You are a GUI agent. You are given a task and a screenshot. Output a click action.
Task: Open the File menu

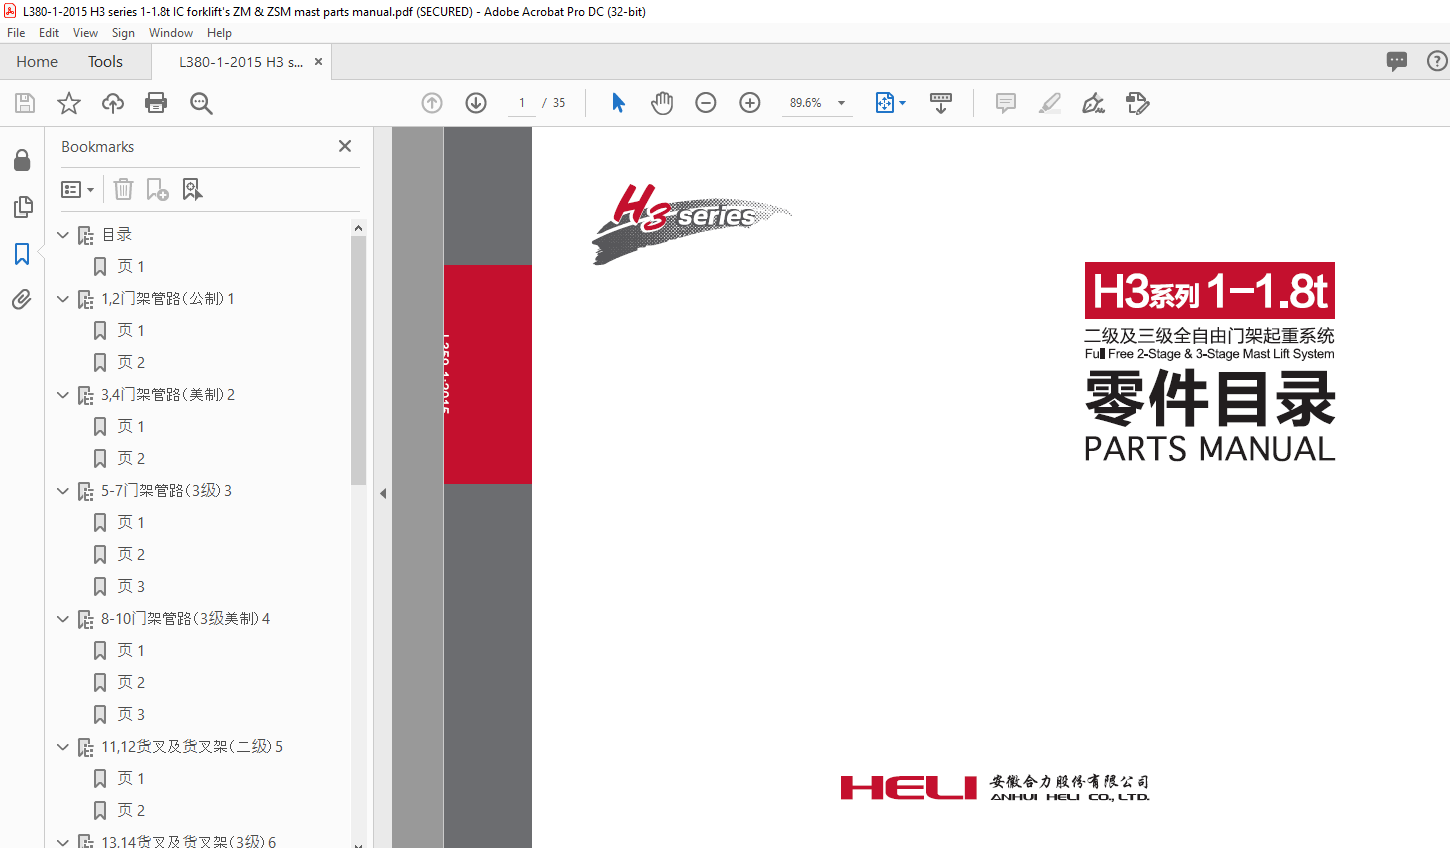point(16,33)
